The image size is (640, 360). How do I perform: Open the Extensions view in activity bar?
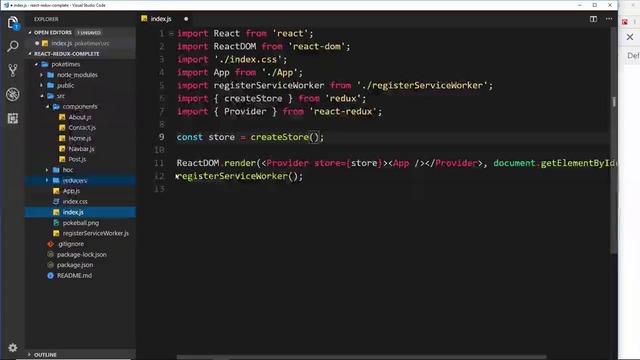click(x=13, y=118)
